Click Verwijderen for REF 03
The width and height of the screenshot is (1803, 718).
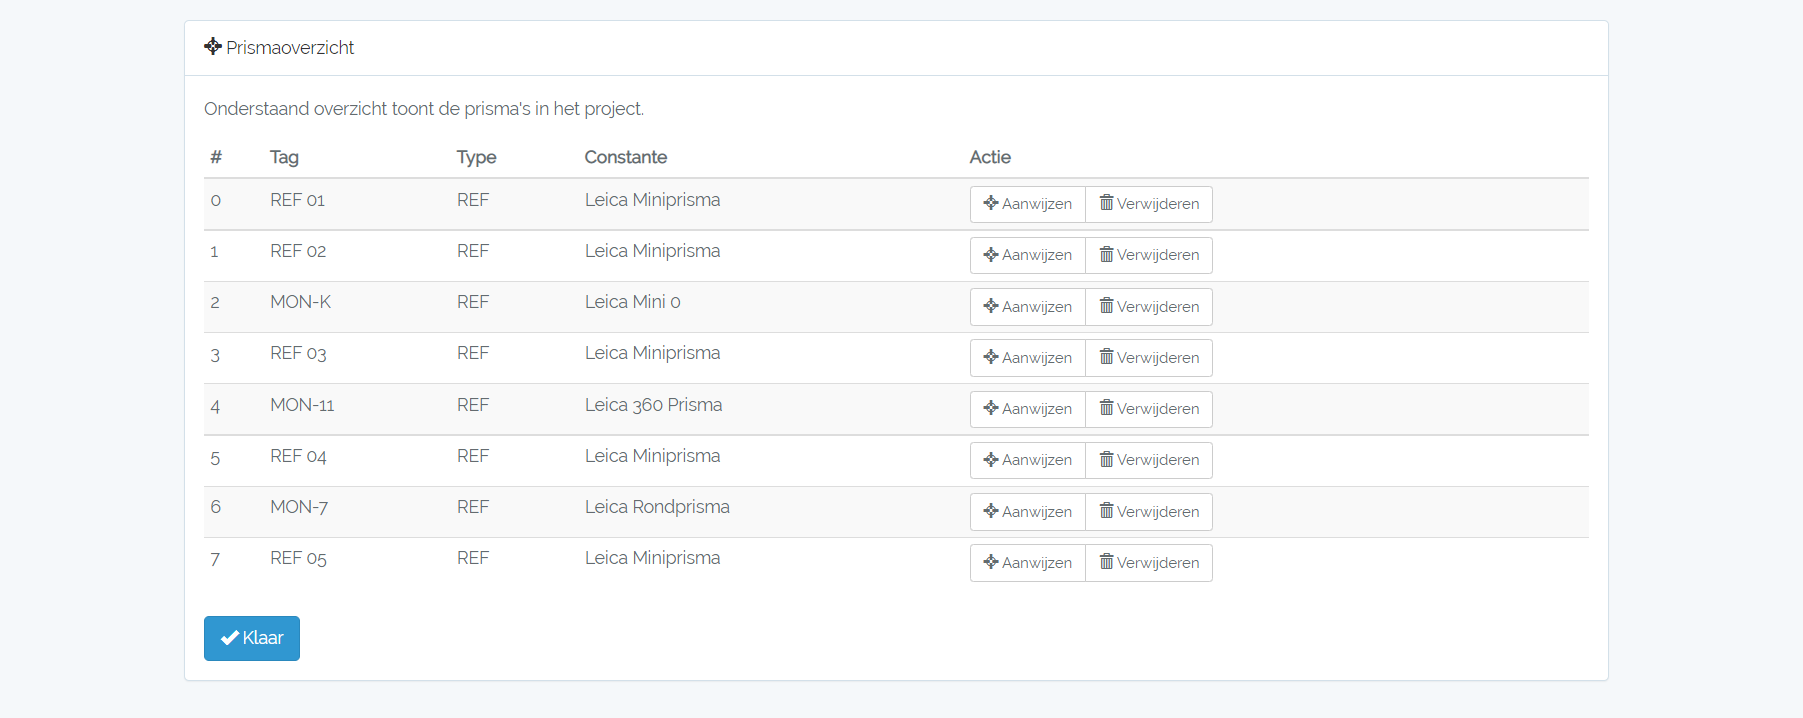1149,358
